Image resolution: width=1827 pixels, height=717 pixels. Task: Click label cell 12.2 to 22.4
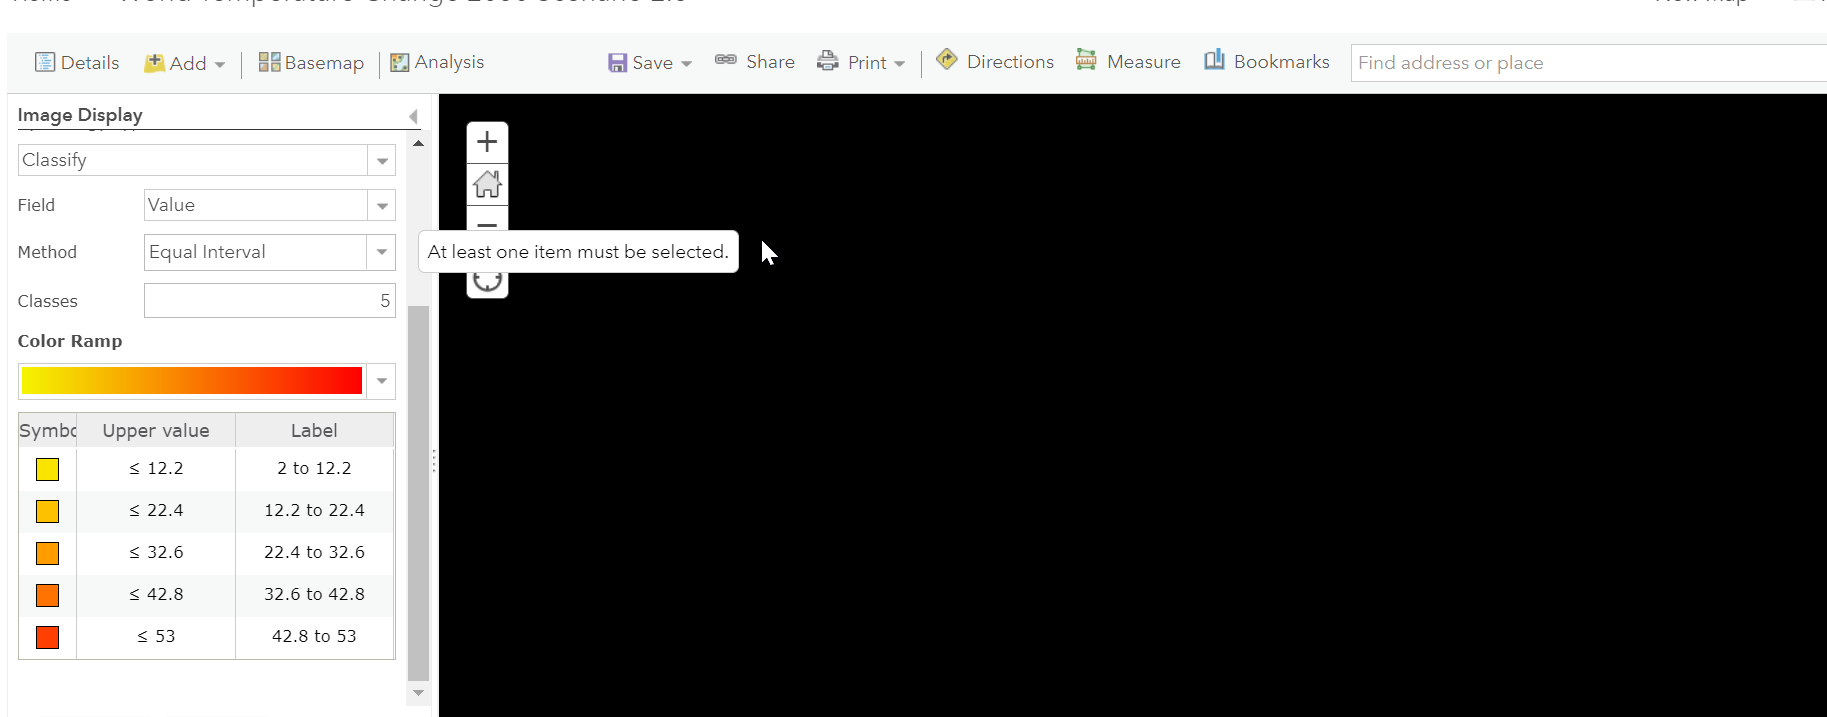coord(314,510)
